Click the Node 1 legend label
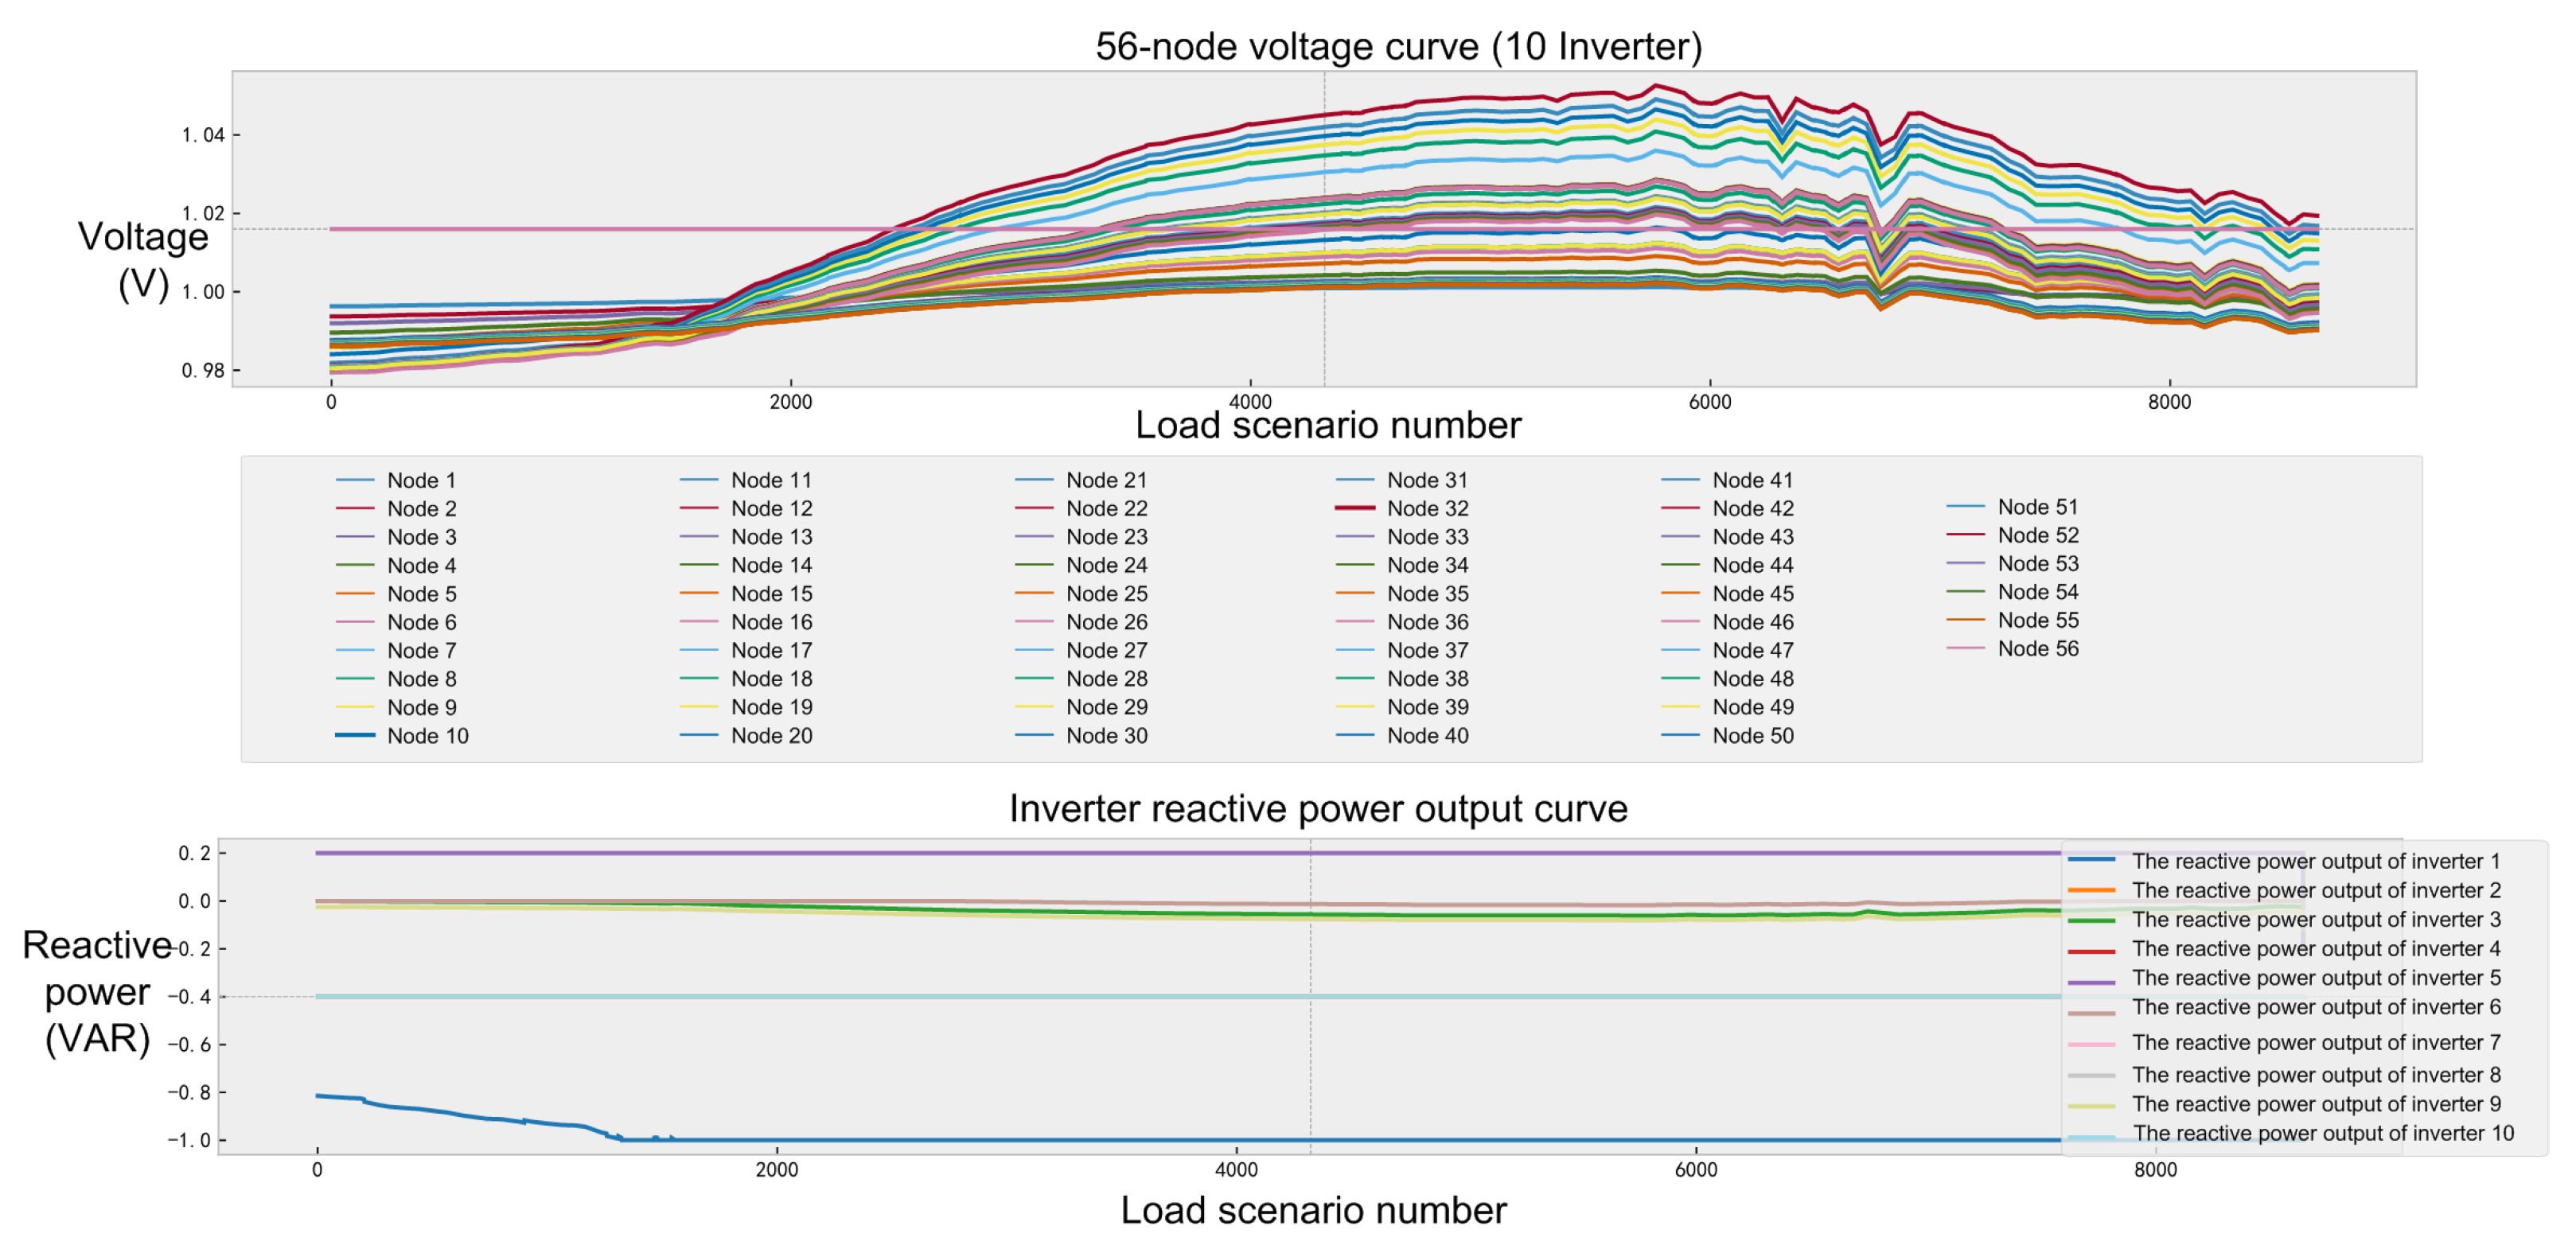This screenshot has width=2576, height=1249. (421, 480)
